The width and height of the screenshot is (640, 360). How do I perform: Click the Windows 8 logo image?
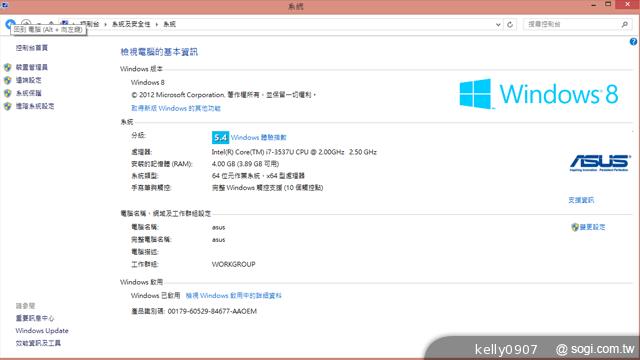click(539, 94)
